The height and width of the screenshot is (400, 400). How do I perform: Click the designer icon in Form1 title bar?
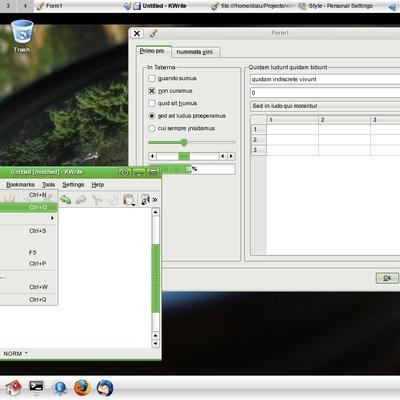tap(153, 33)
